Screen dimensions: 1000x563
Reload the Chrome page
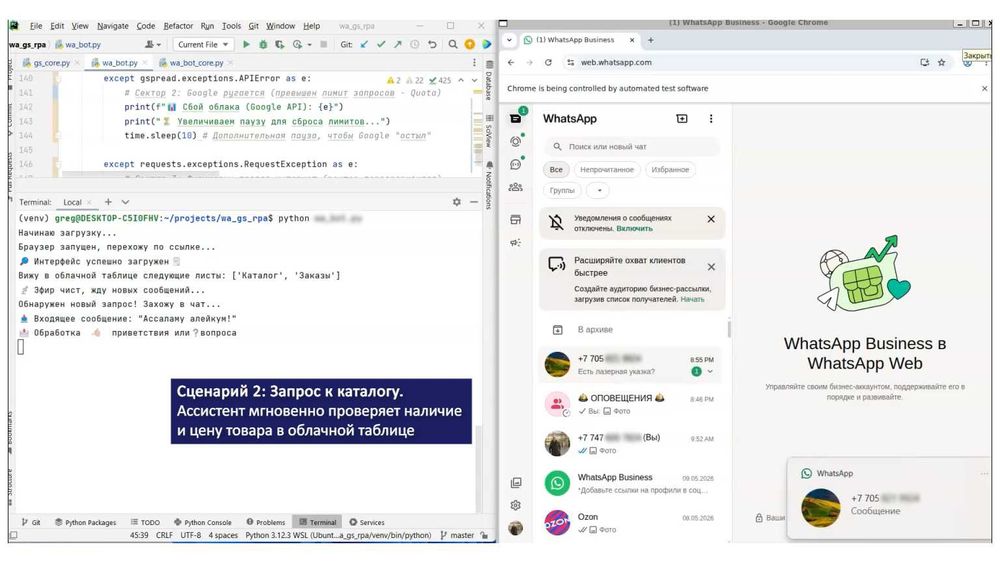coord(548,62)
